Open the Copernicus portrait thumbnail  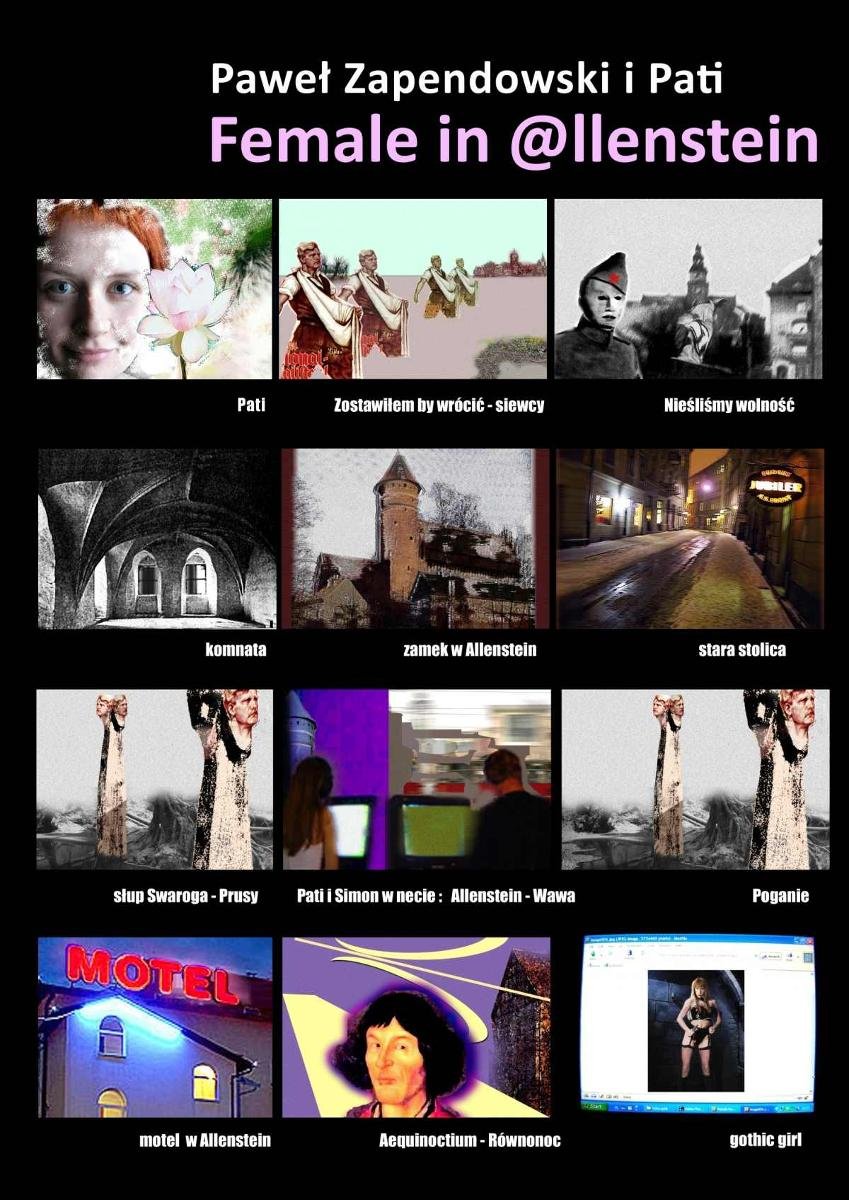click(x=416, y=1027)
